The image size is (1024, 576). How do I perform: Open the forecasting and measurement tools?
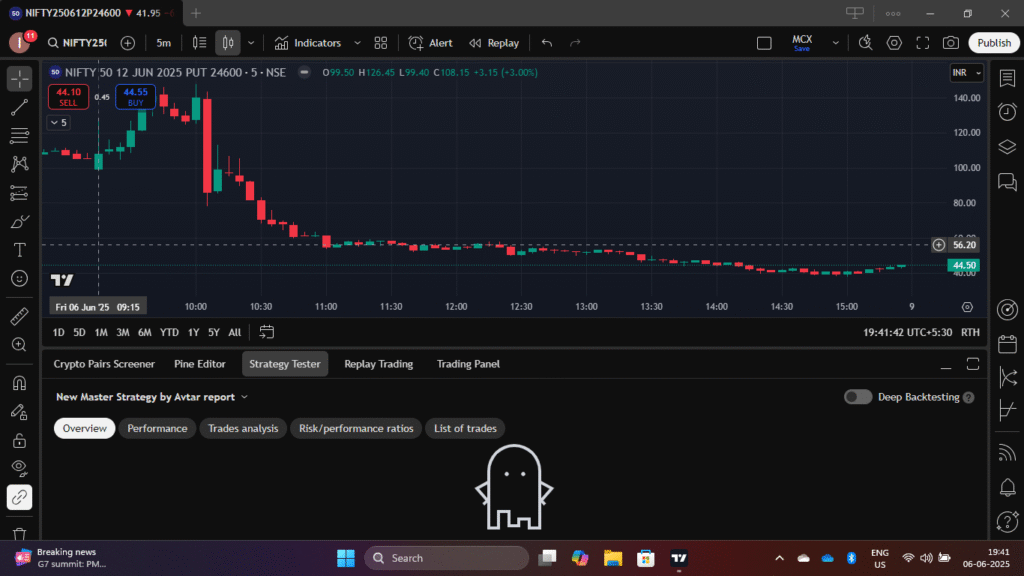click(20, 193)
